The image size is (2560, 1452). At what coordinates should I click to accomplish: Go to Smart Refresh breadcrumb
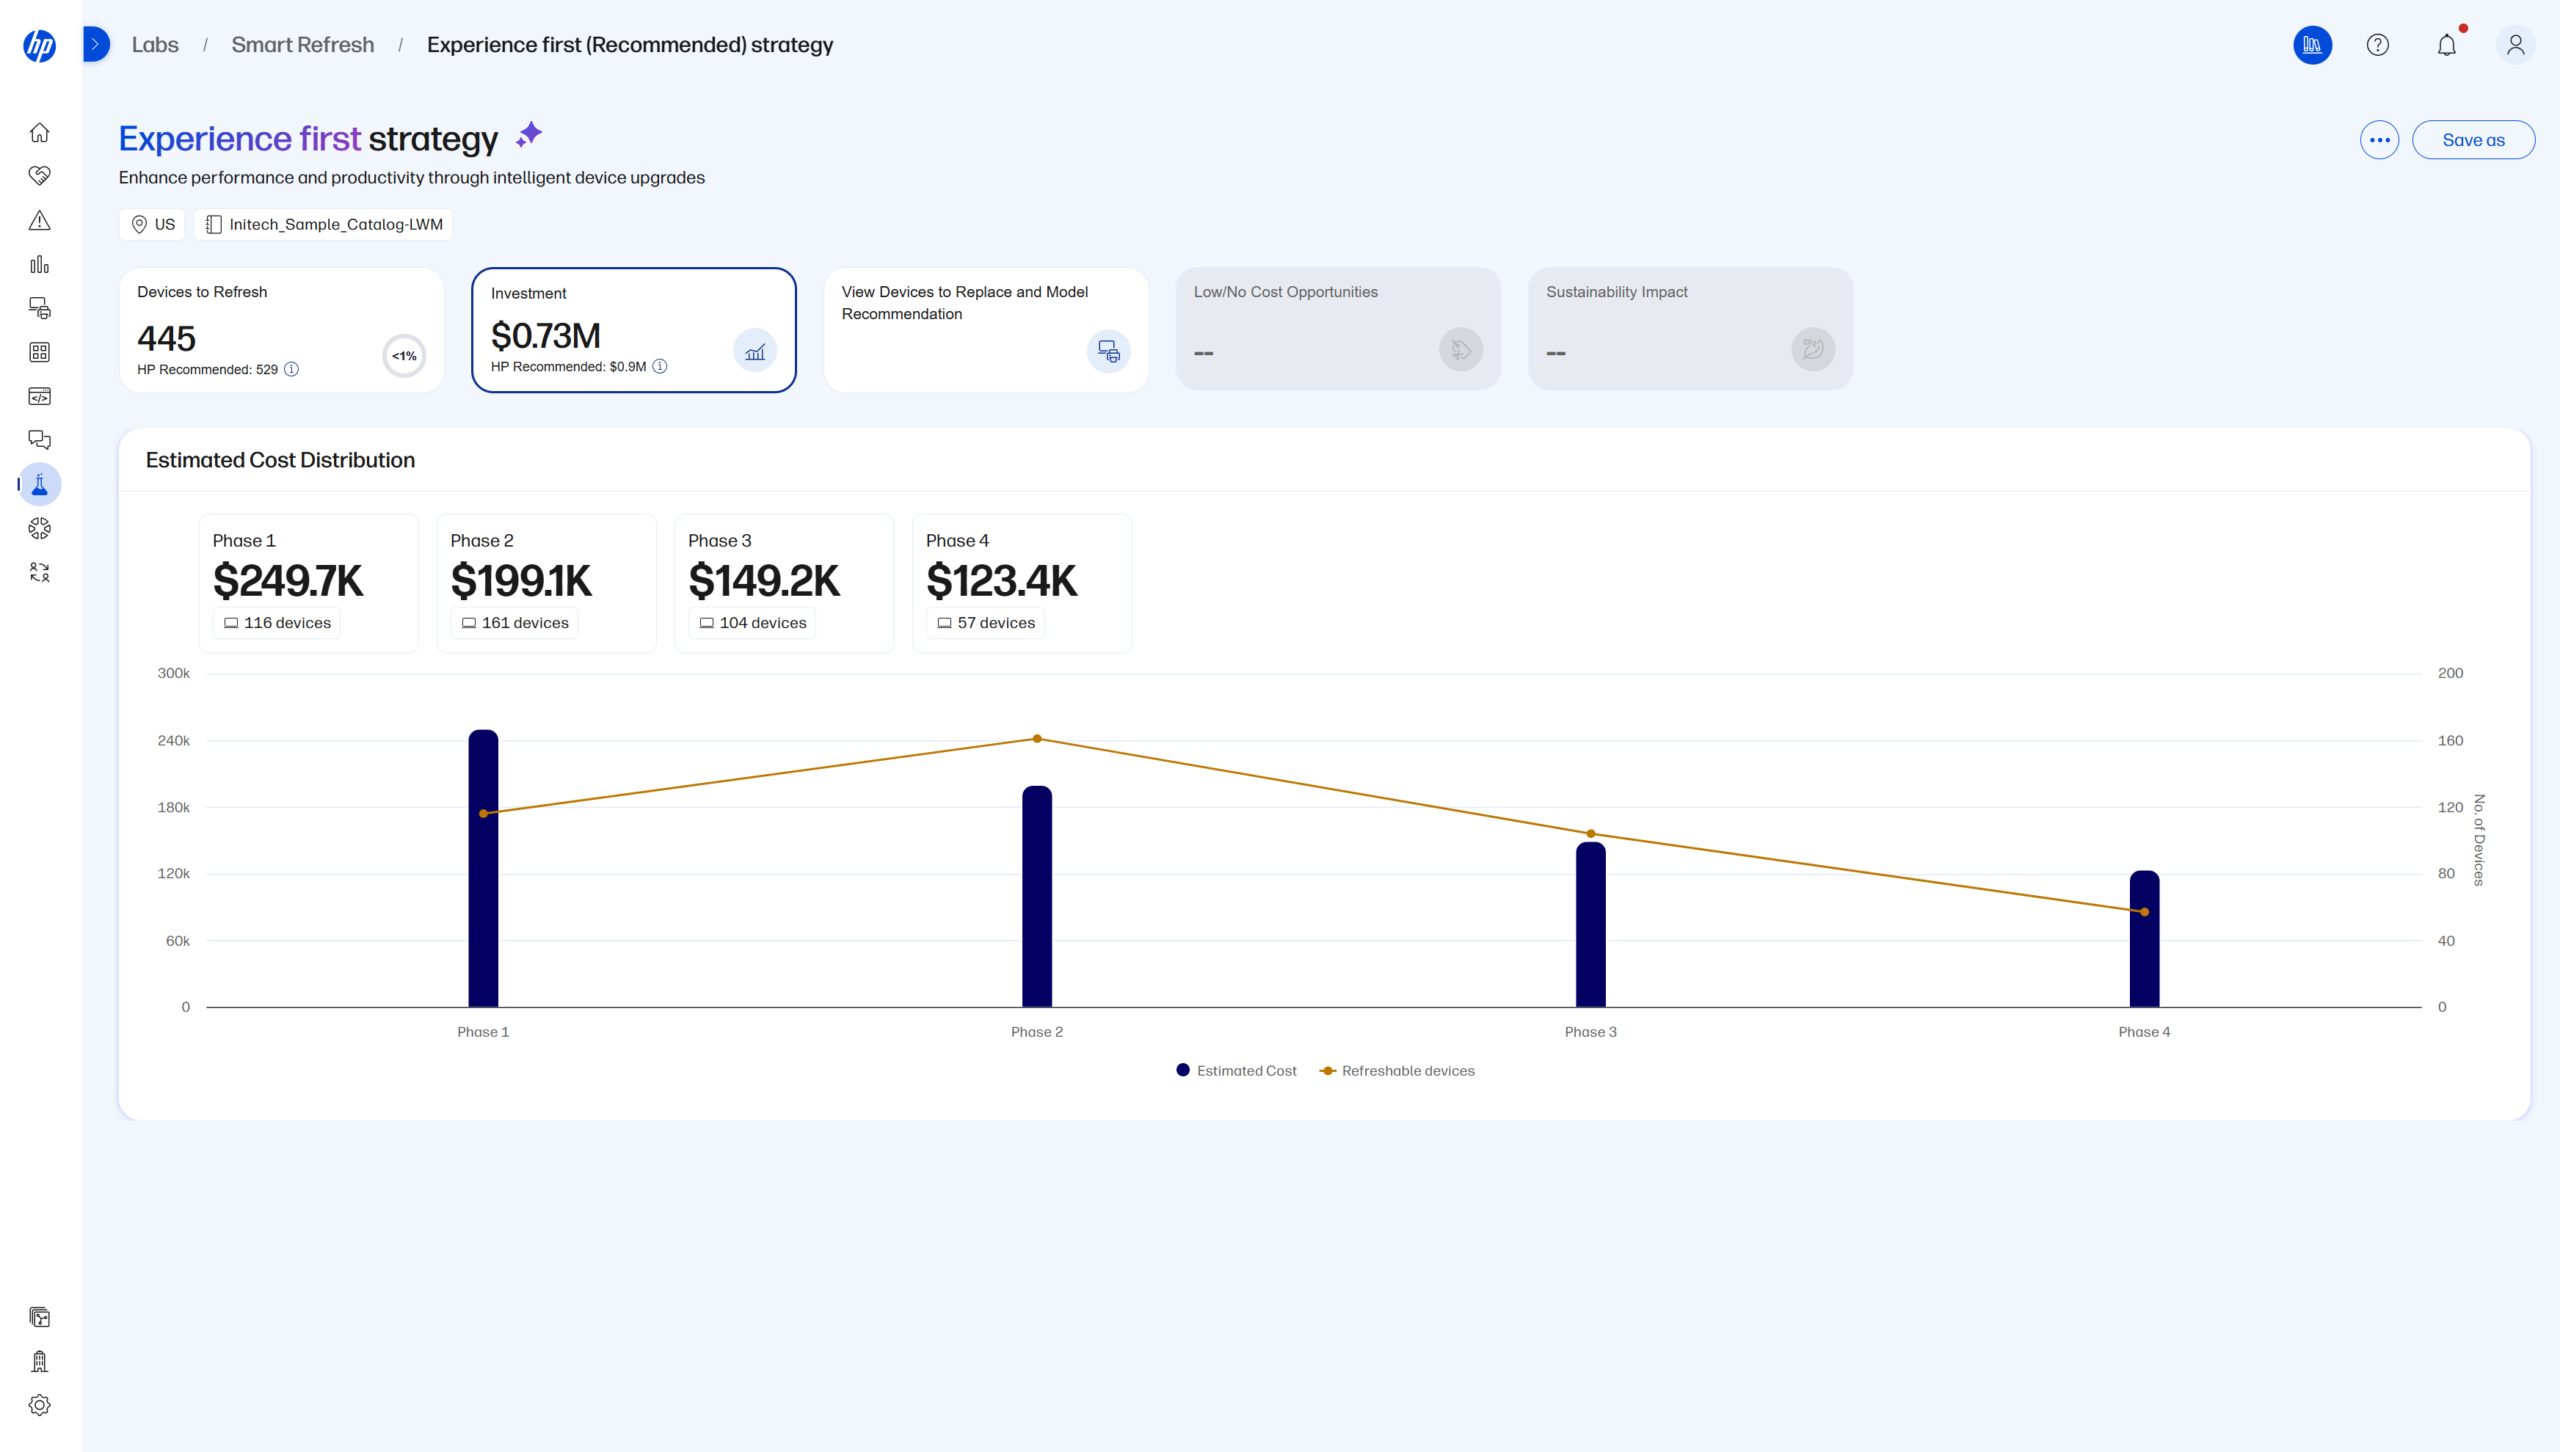point(303,45)
